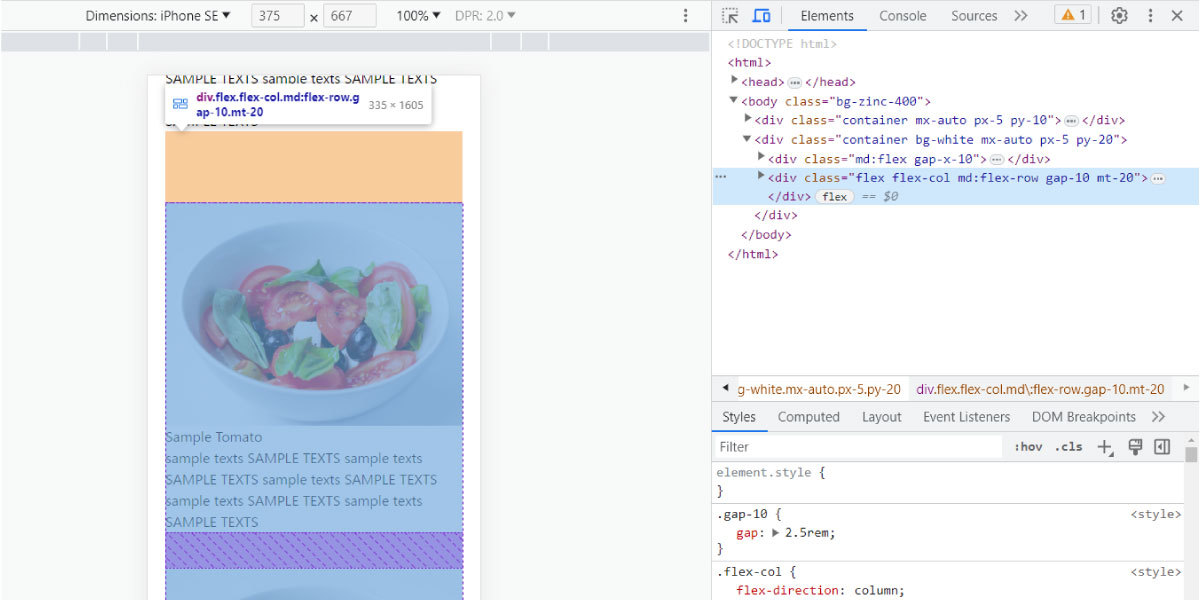The width and height of the screenshot is (1200, 600).
Task: Click the opening html tag line
Action: [x=749, y=62]
